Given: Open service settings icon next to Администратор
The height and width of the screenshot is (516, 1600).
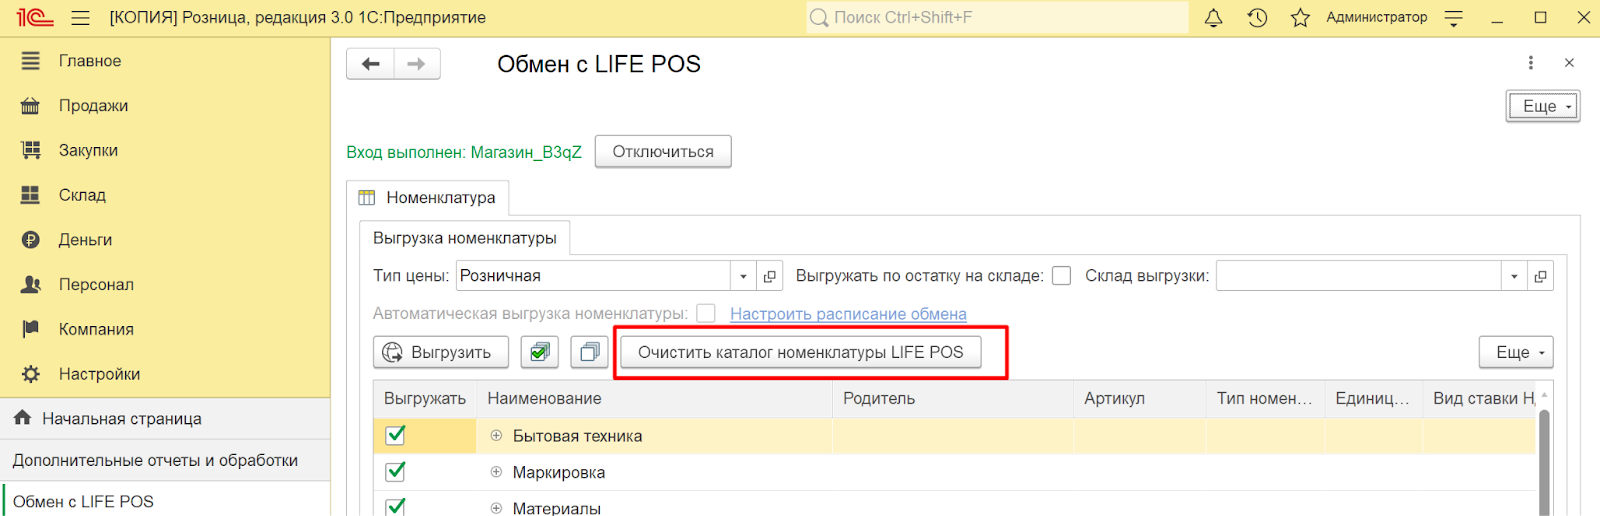Looking at the screenshot, I should pyautogui.click(x=1454, y=18).
